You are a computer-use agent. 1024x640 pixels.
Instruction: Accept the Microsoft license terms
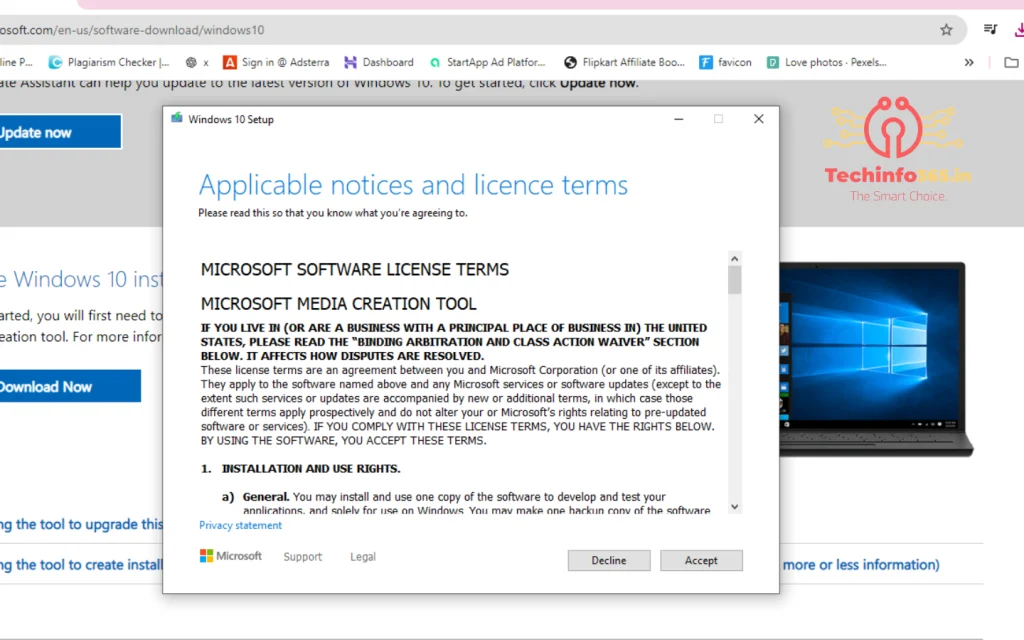[701, 560]
